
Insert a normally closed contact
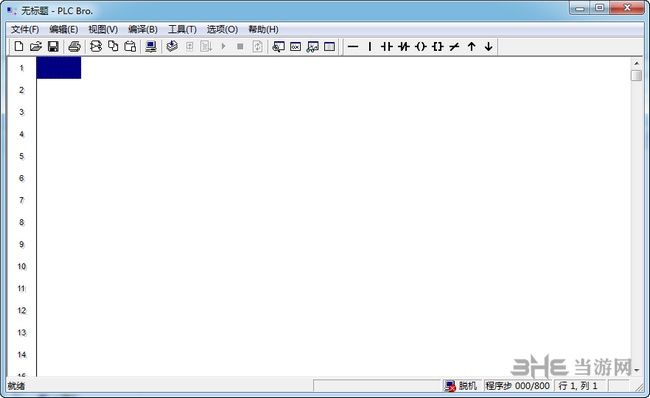404,46
